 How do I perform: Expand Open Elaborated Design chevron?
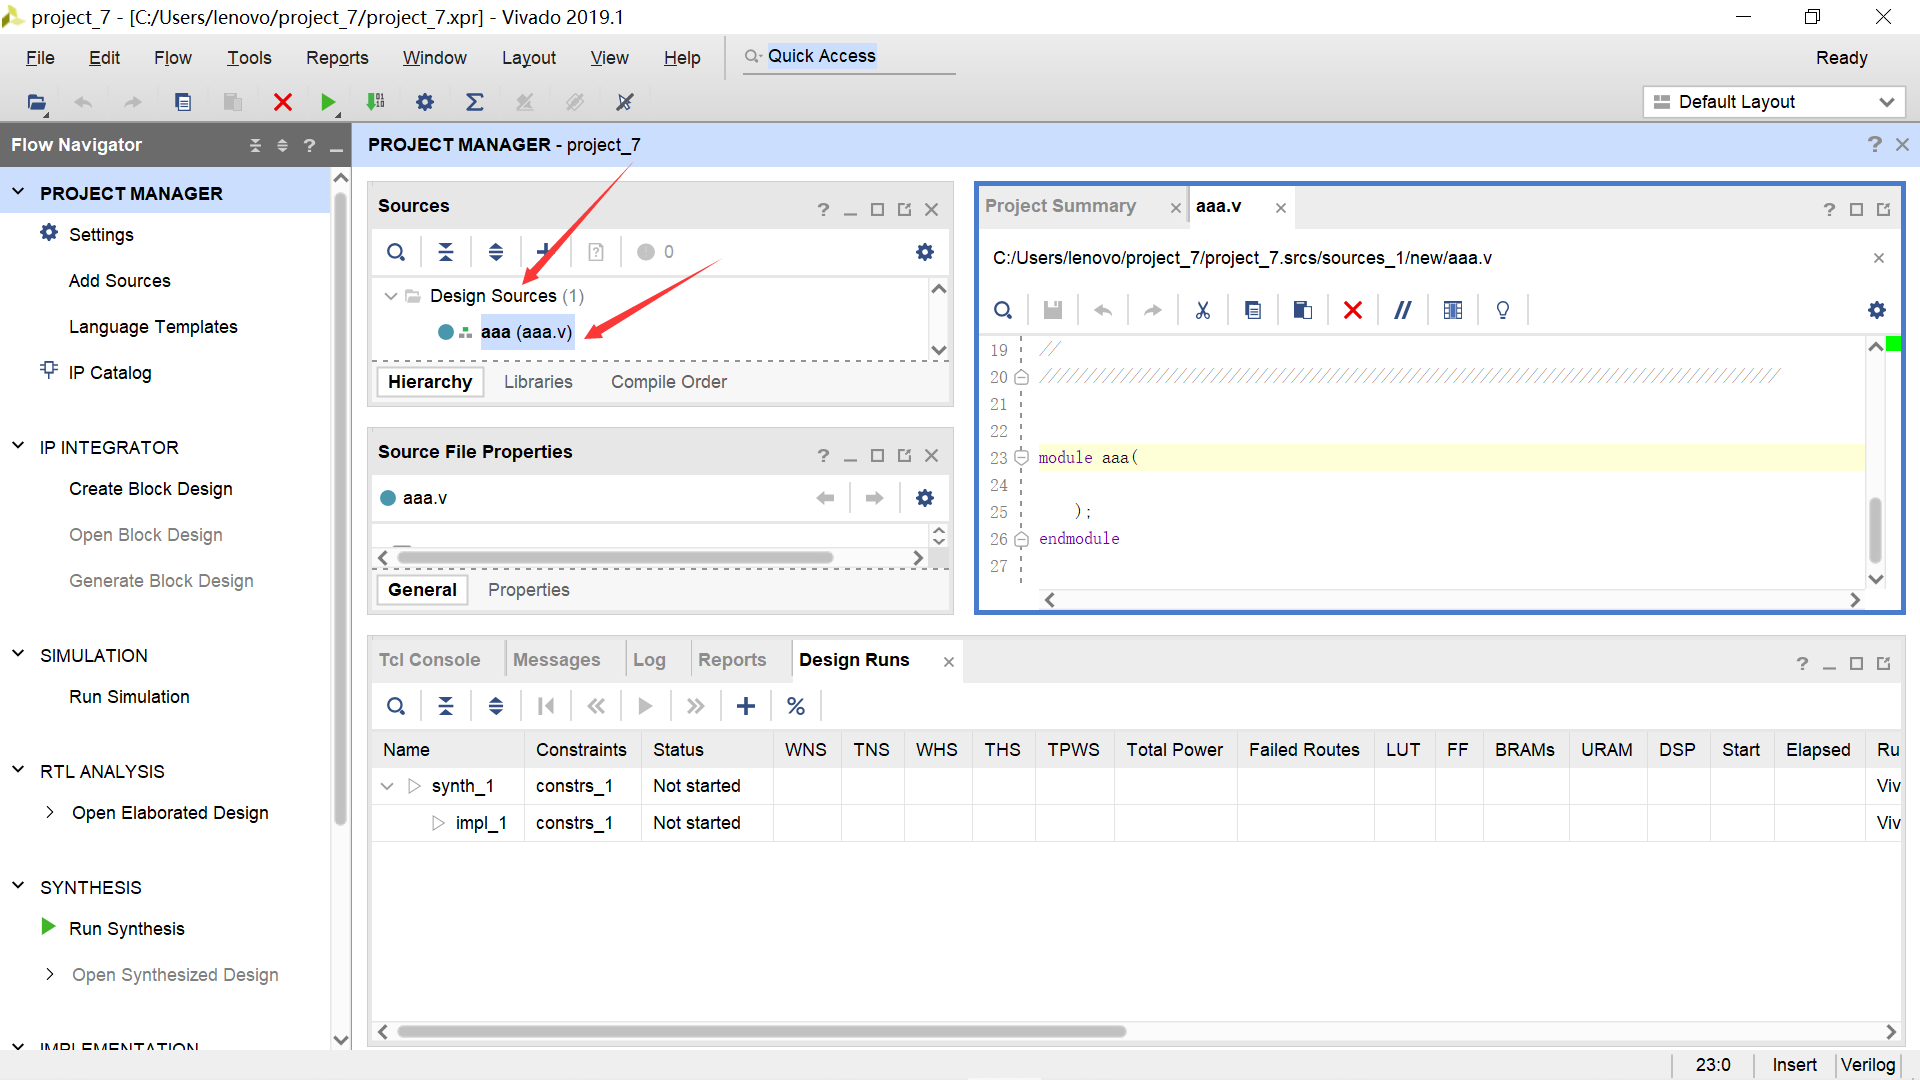coord(50,812)
